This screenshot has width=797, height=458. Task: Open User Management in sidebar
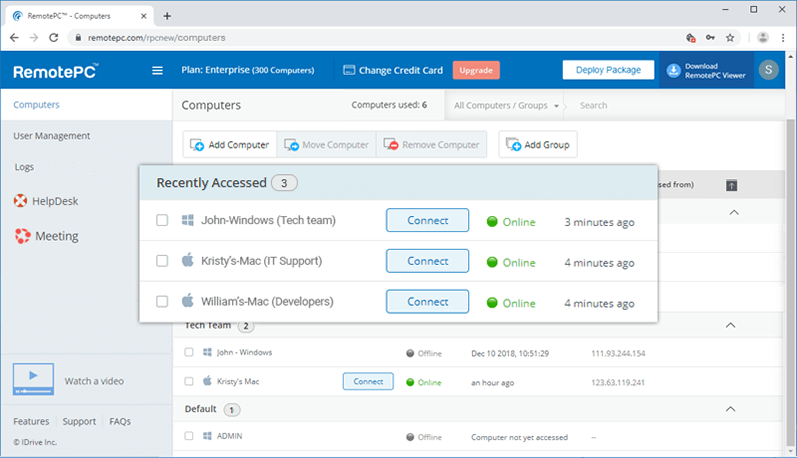[51, 136]
